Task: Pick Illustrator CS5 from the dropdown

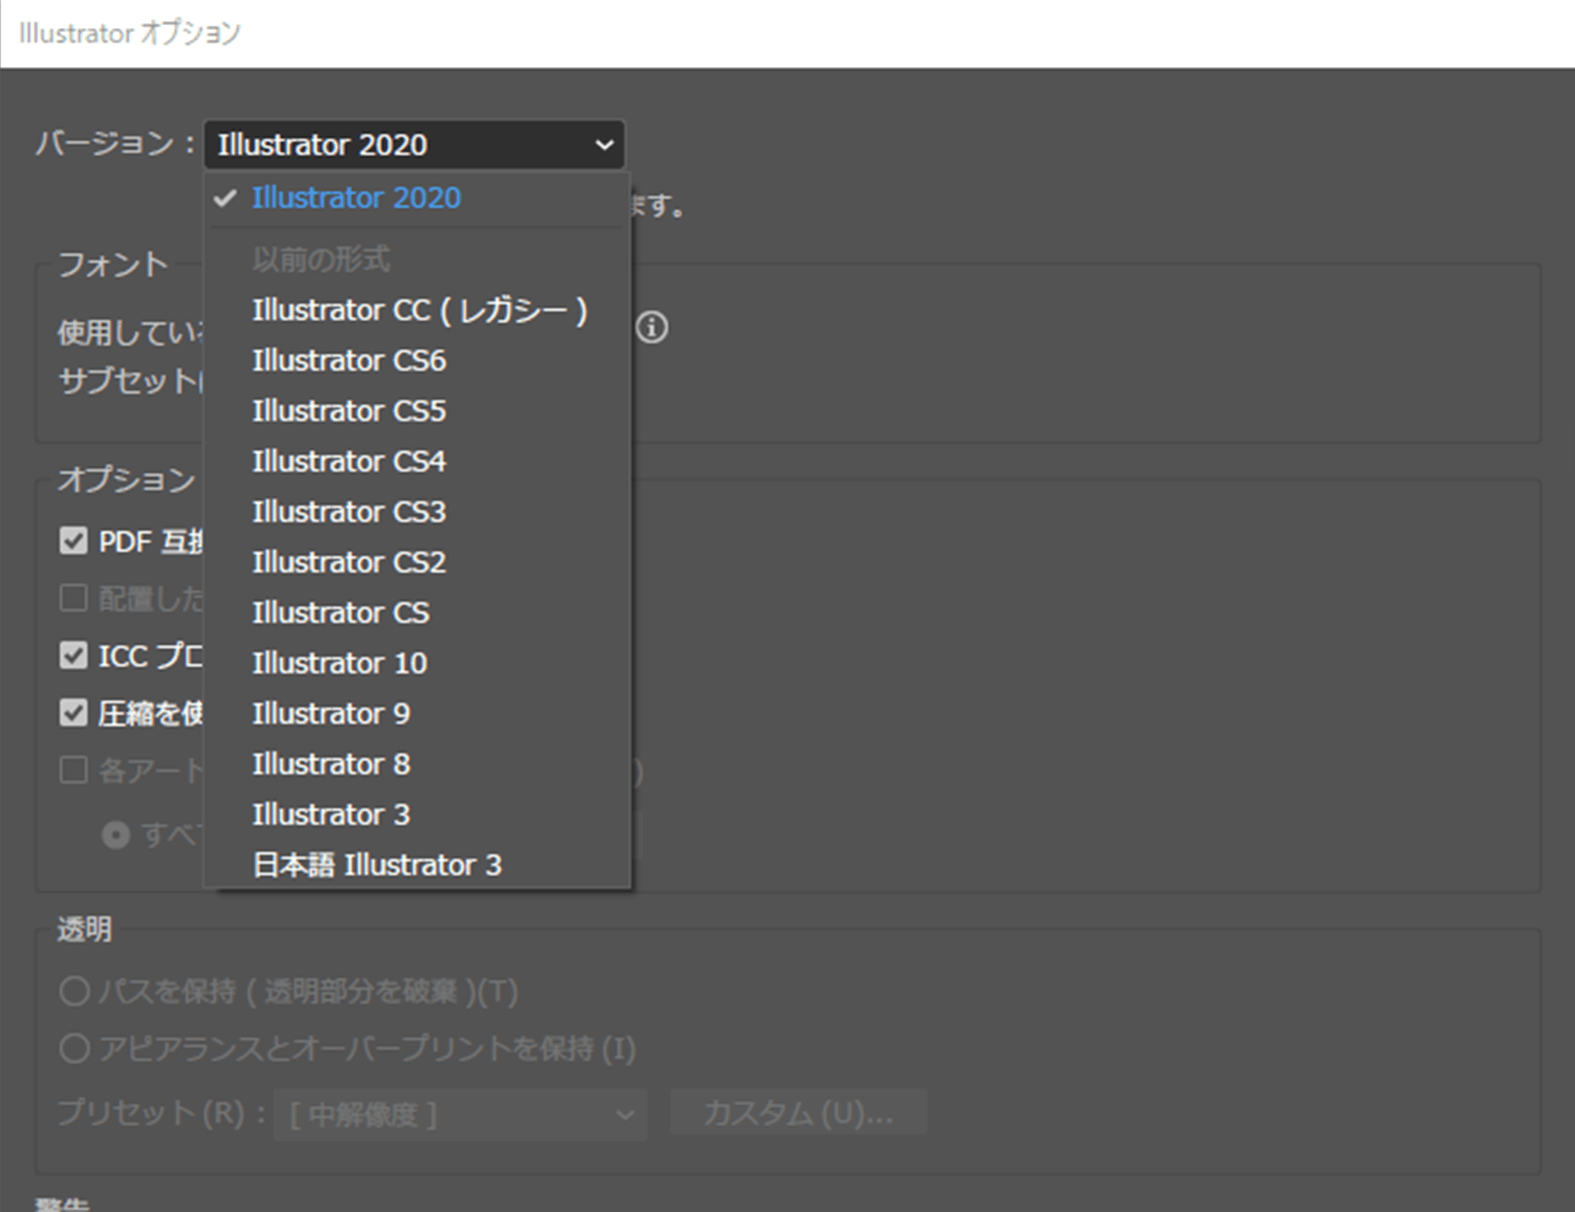Action: [349, 411]
